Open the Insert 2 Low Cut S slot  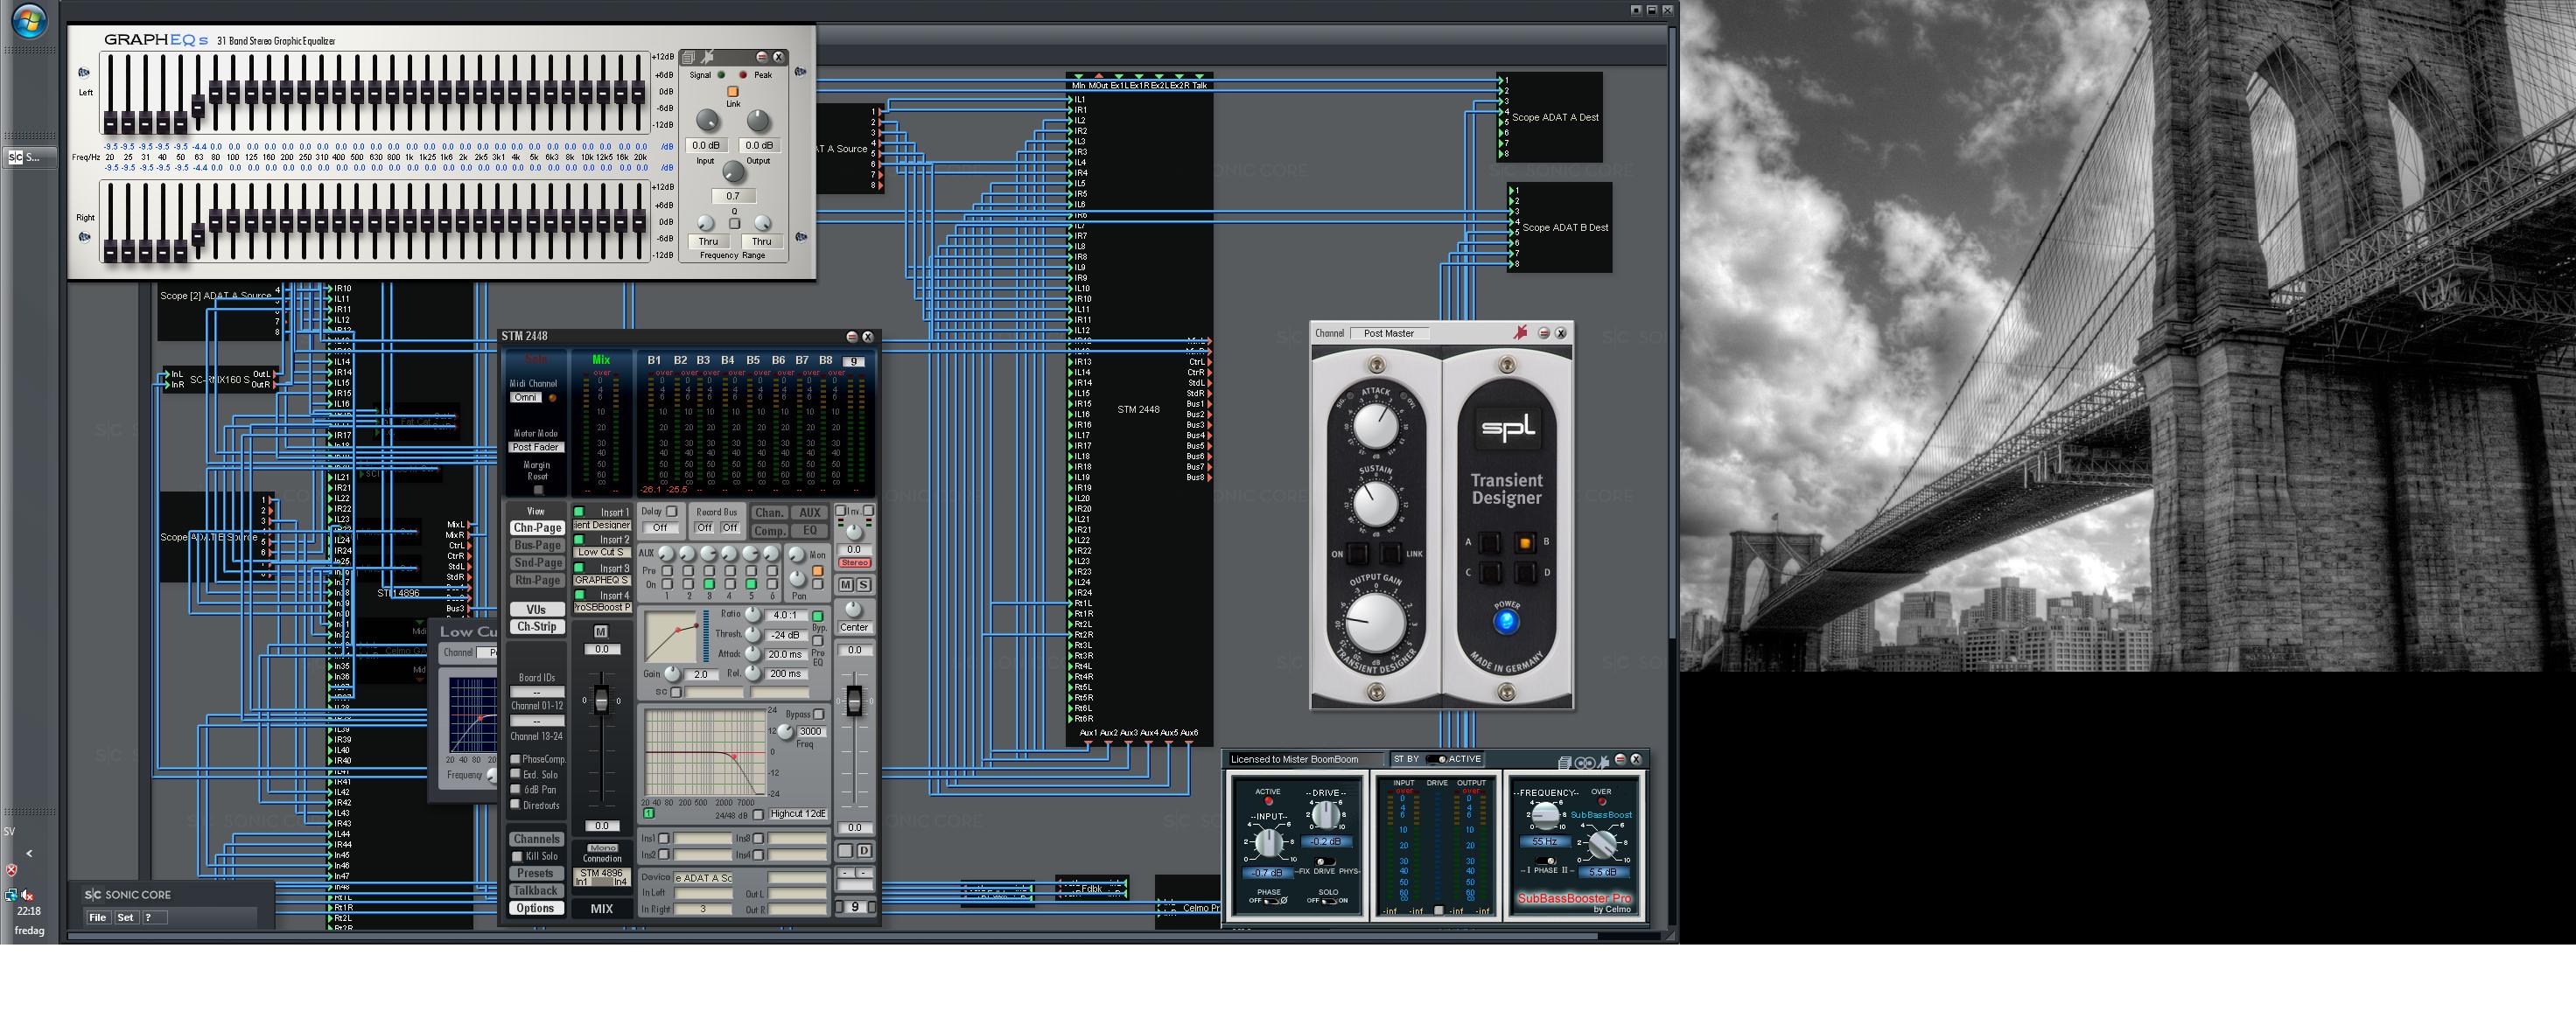602,552
